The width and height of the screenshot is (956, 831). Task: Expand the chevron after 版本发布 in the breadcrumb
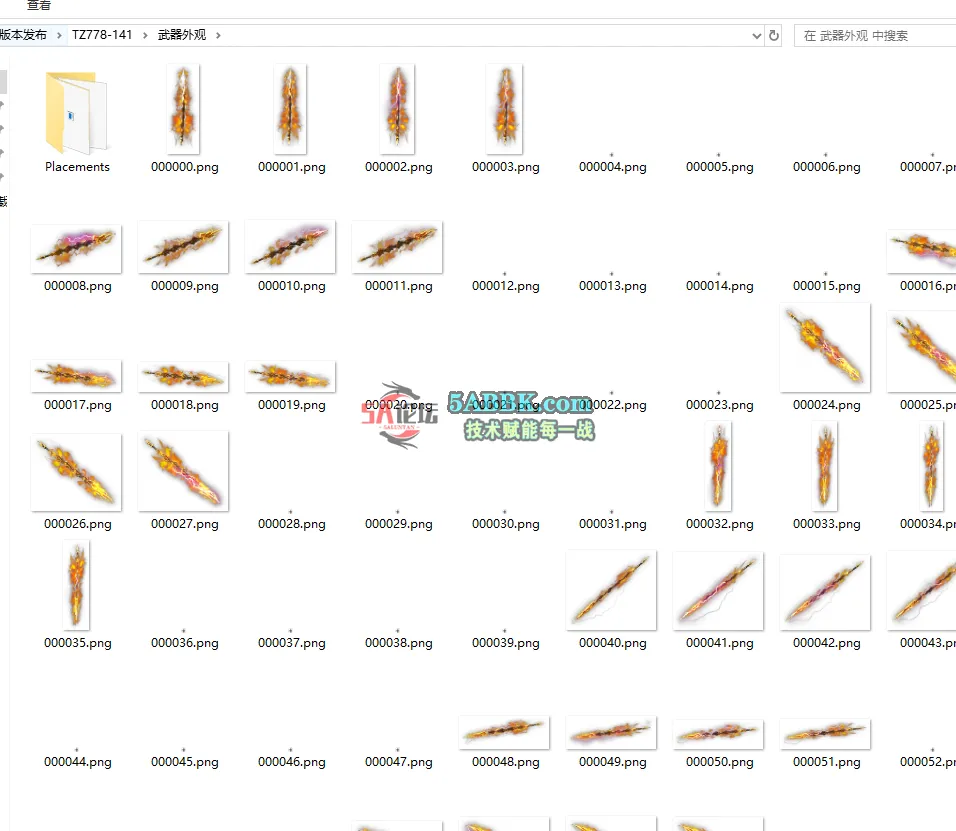(59, 35)
